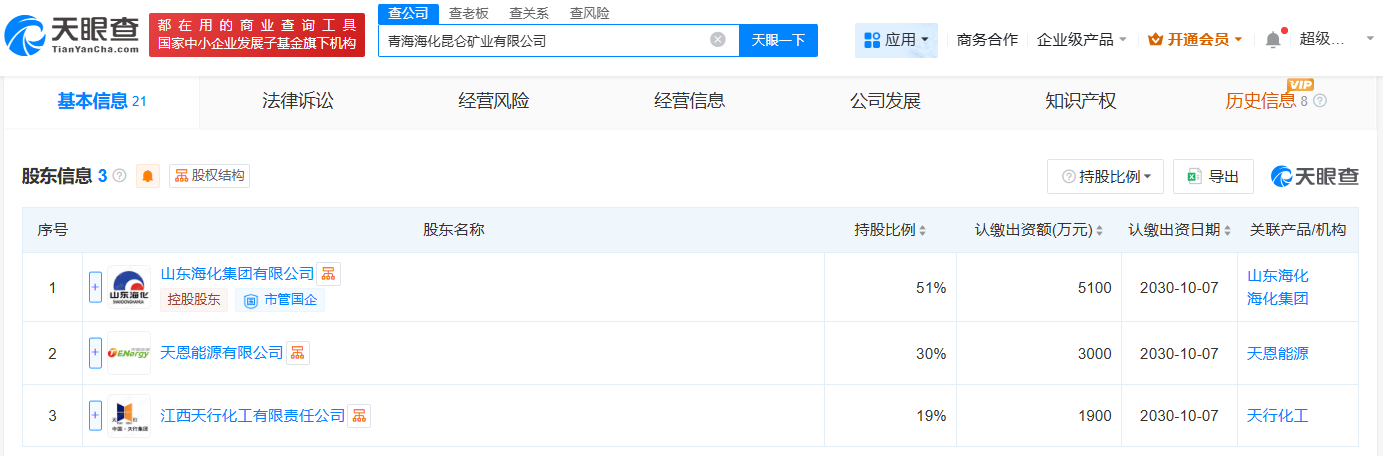Click the 导出 export button
The height and width of the screenshot is (456, 1383).
pyautogui.click(x=1212, y=176)
